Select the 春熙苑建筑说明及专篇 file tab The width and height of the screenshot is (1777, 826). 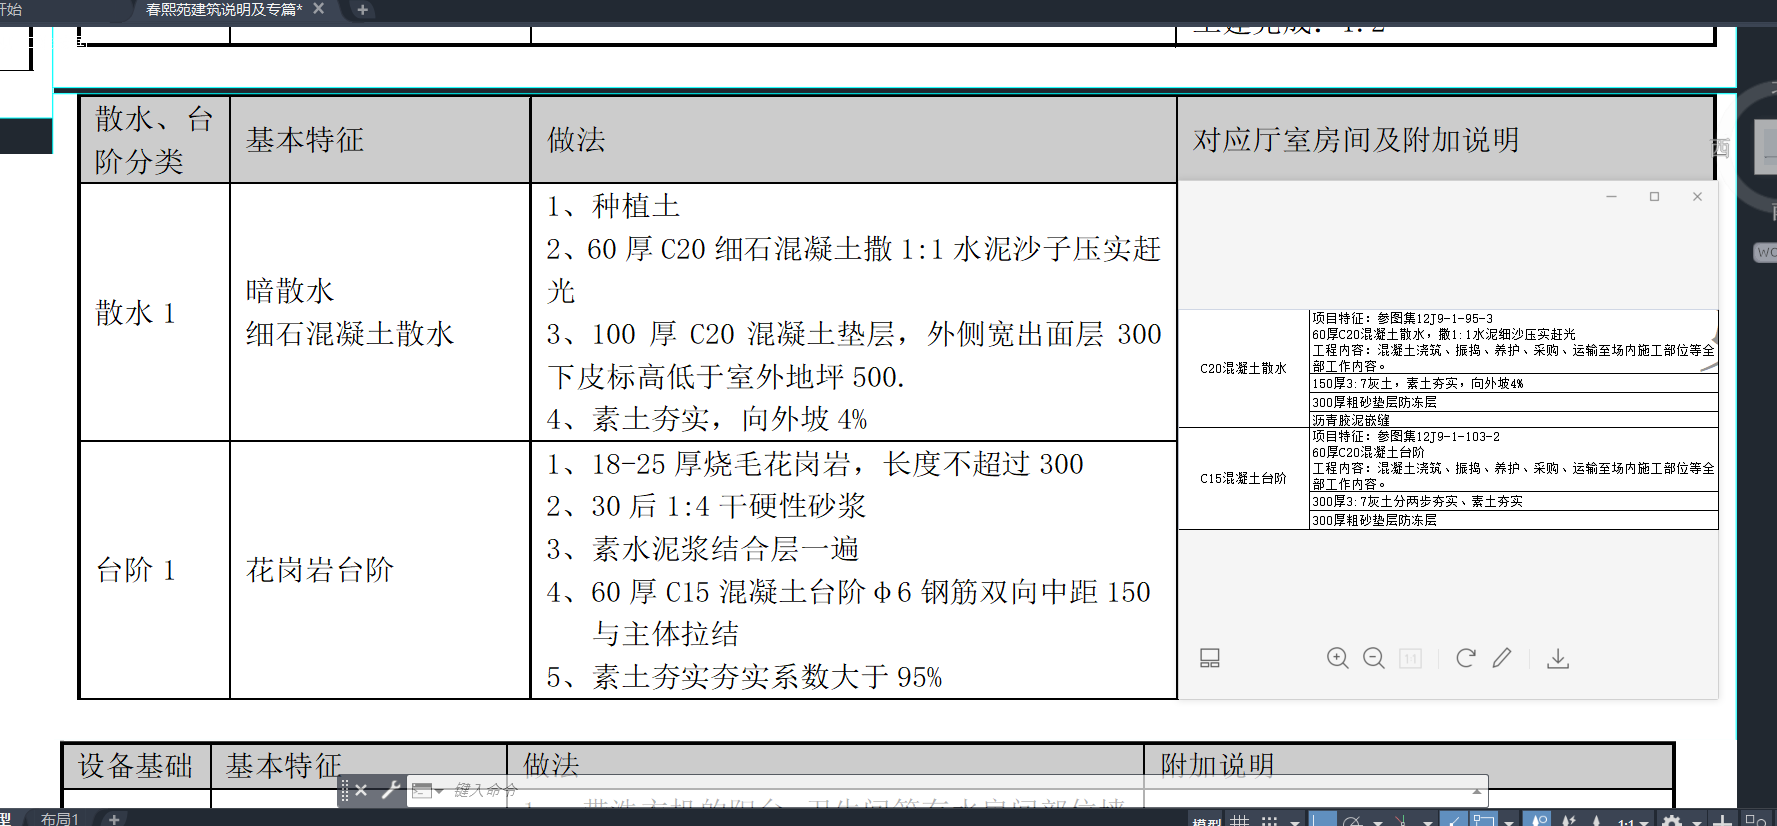click(x=223, y=9)
